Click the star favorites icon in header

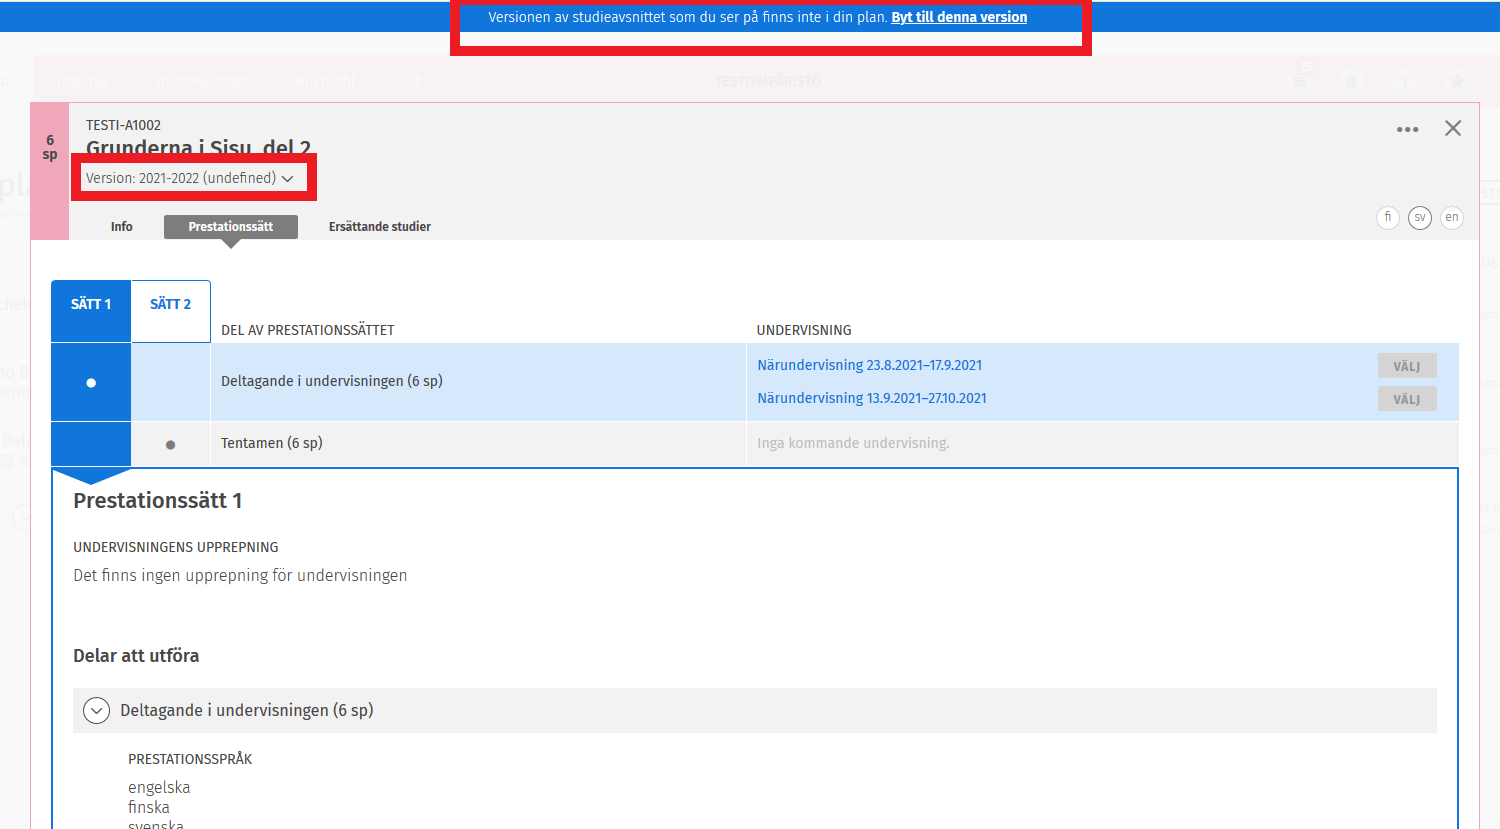coord(1457,81)
